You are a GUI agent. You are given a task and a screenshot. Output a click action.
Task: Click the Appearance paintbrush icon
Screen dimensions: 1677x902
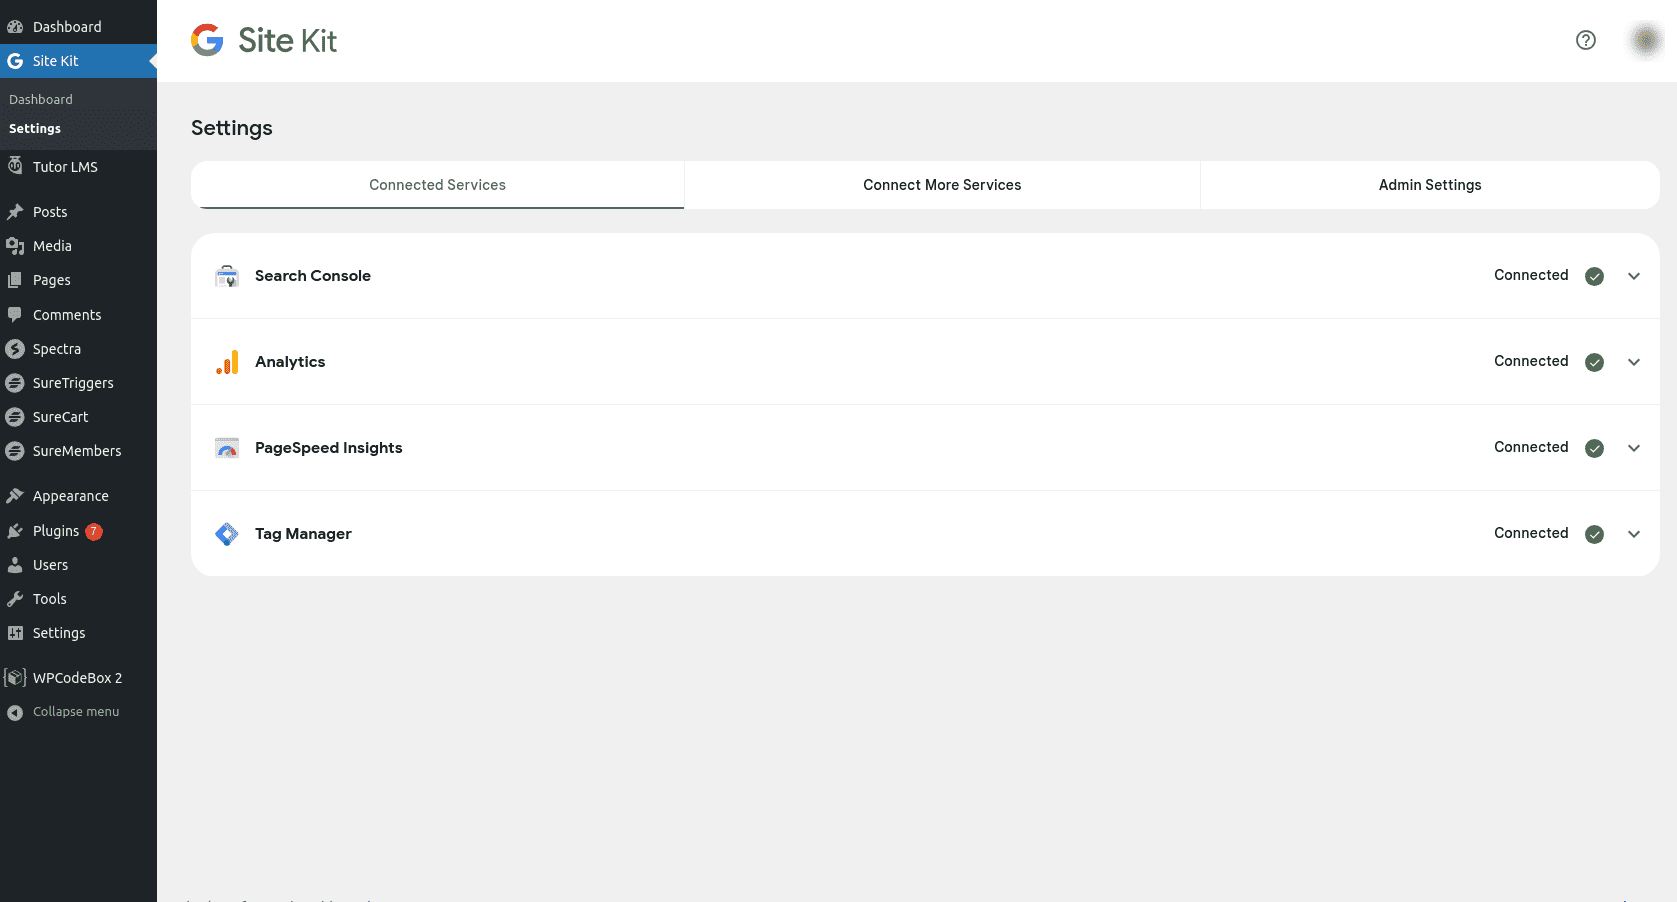(x=15, y=495)
